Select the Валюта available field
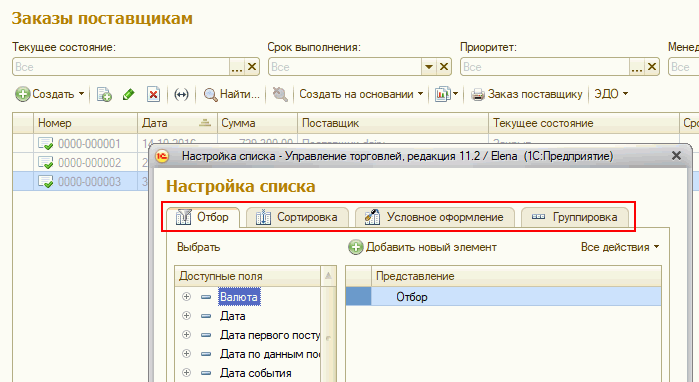This screenshot has height=382, width=699. pos(239,297)
